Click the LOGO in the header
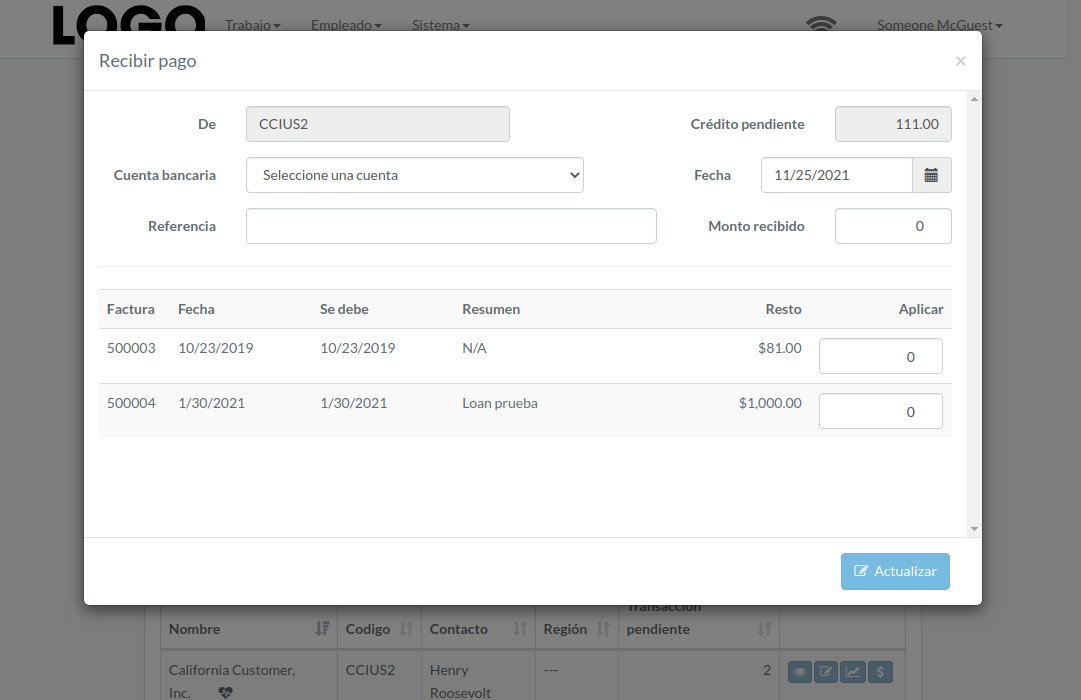Viewport: 1081px width, 700px height. 129,25
